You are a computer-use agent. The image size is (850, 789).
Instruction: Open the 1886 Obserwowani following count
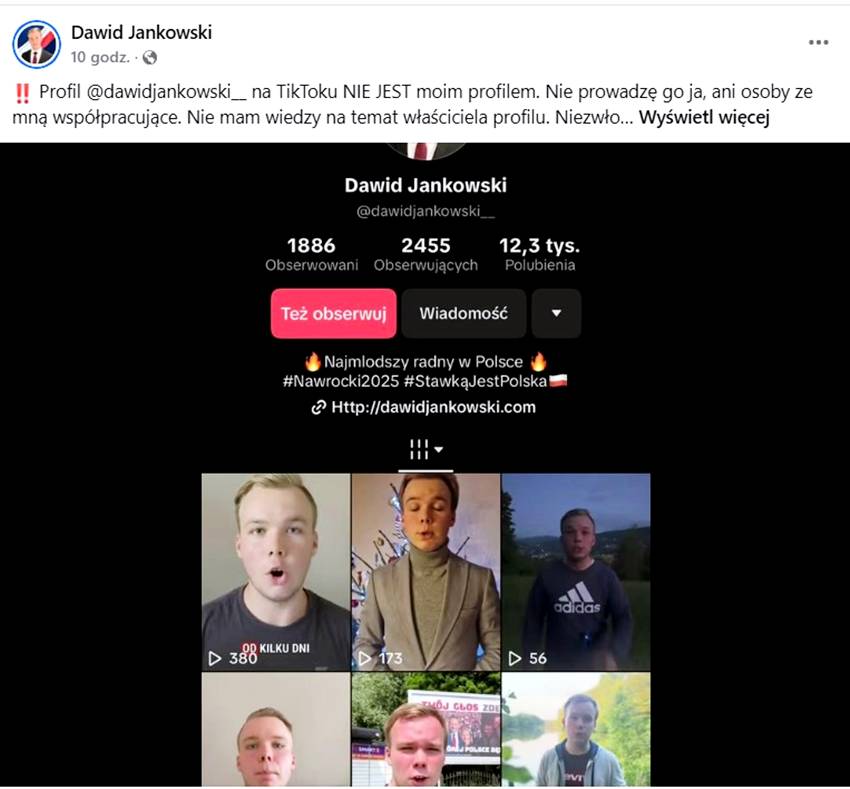click(311, 254)
